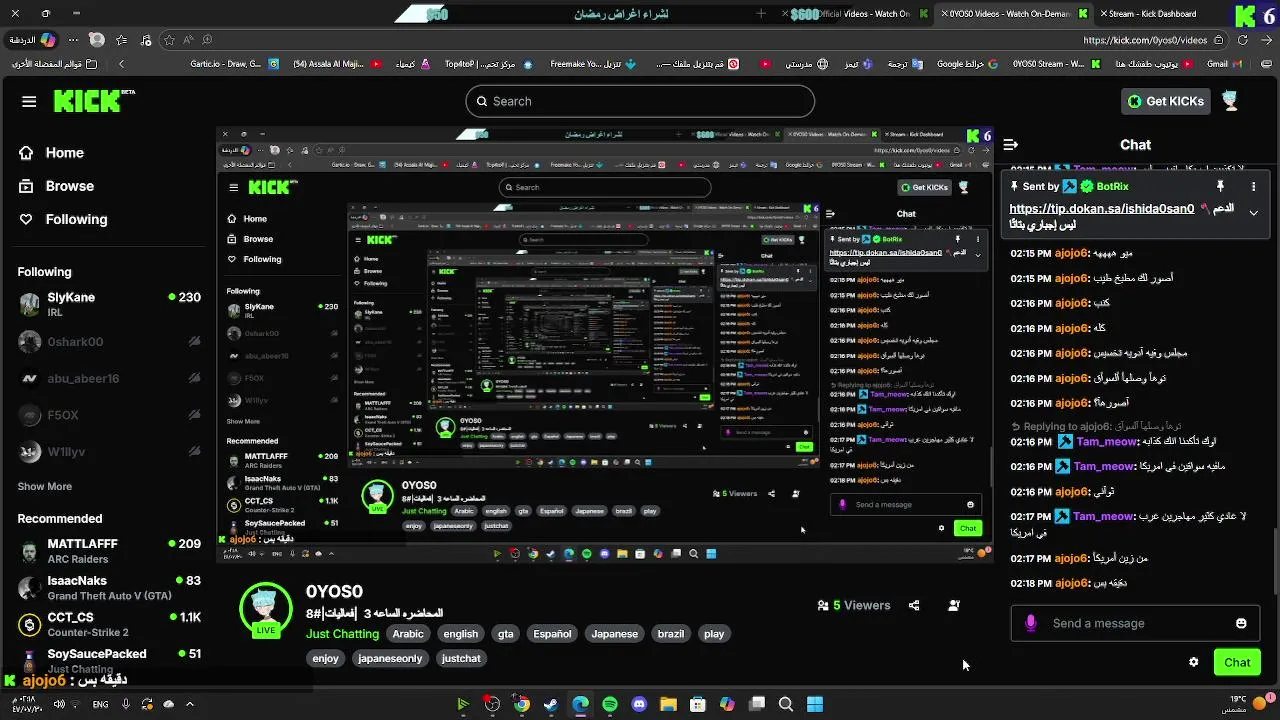
Task: Click the search magnifier icon
Action: coord(481,101)
